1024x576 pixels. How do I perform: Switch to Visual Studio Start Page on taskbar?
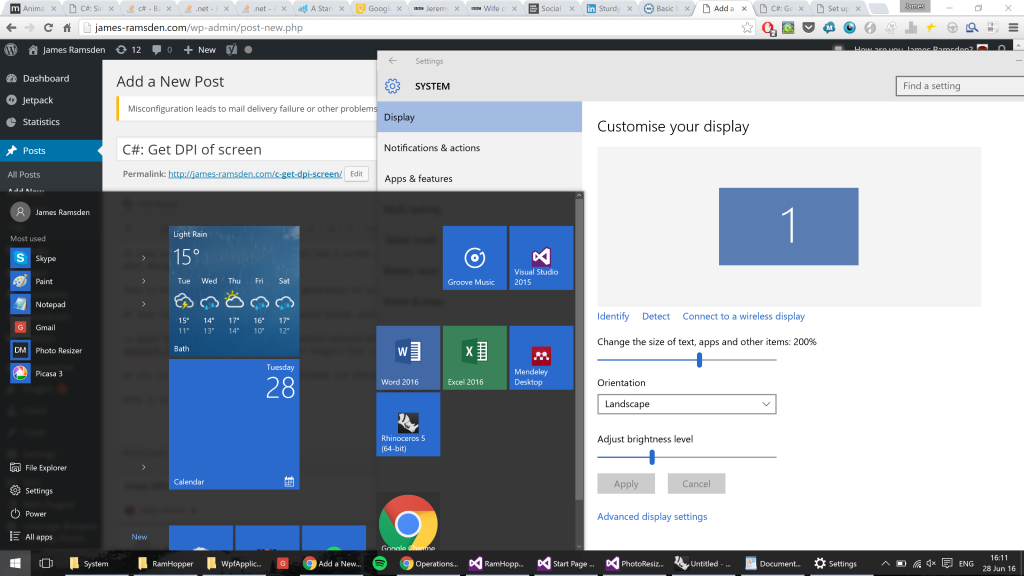point(566,563)
